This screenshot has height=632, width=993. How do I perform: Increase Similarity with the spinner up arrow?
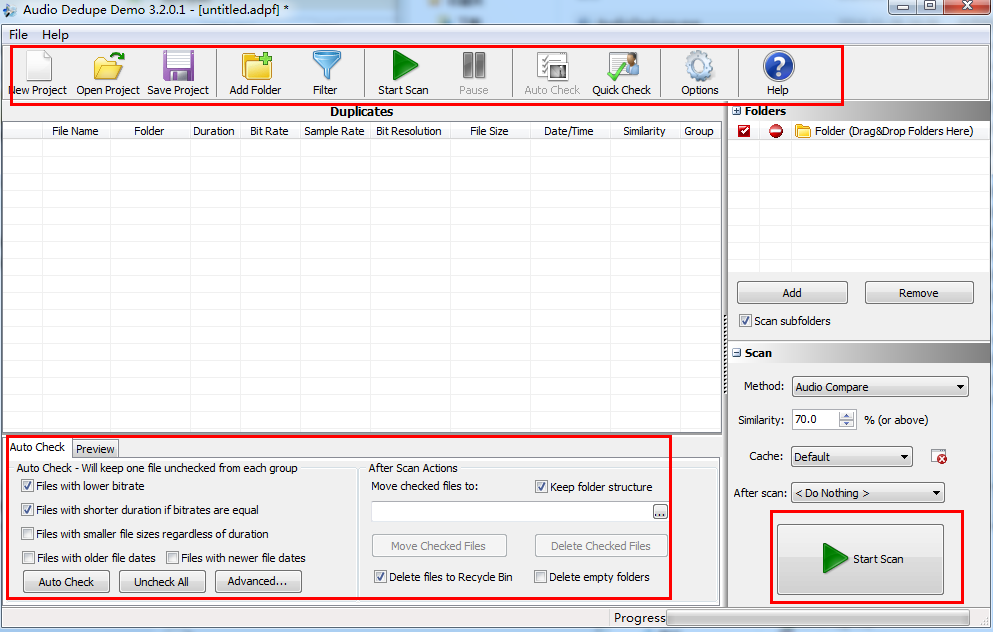click(x=847, y=415)
